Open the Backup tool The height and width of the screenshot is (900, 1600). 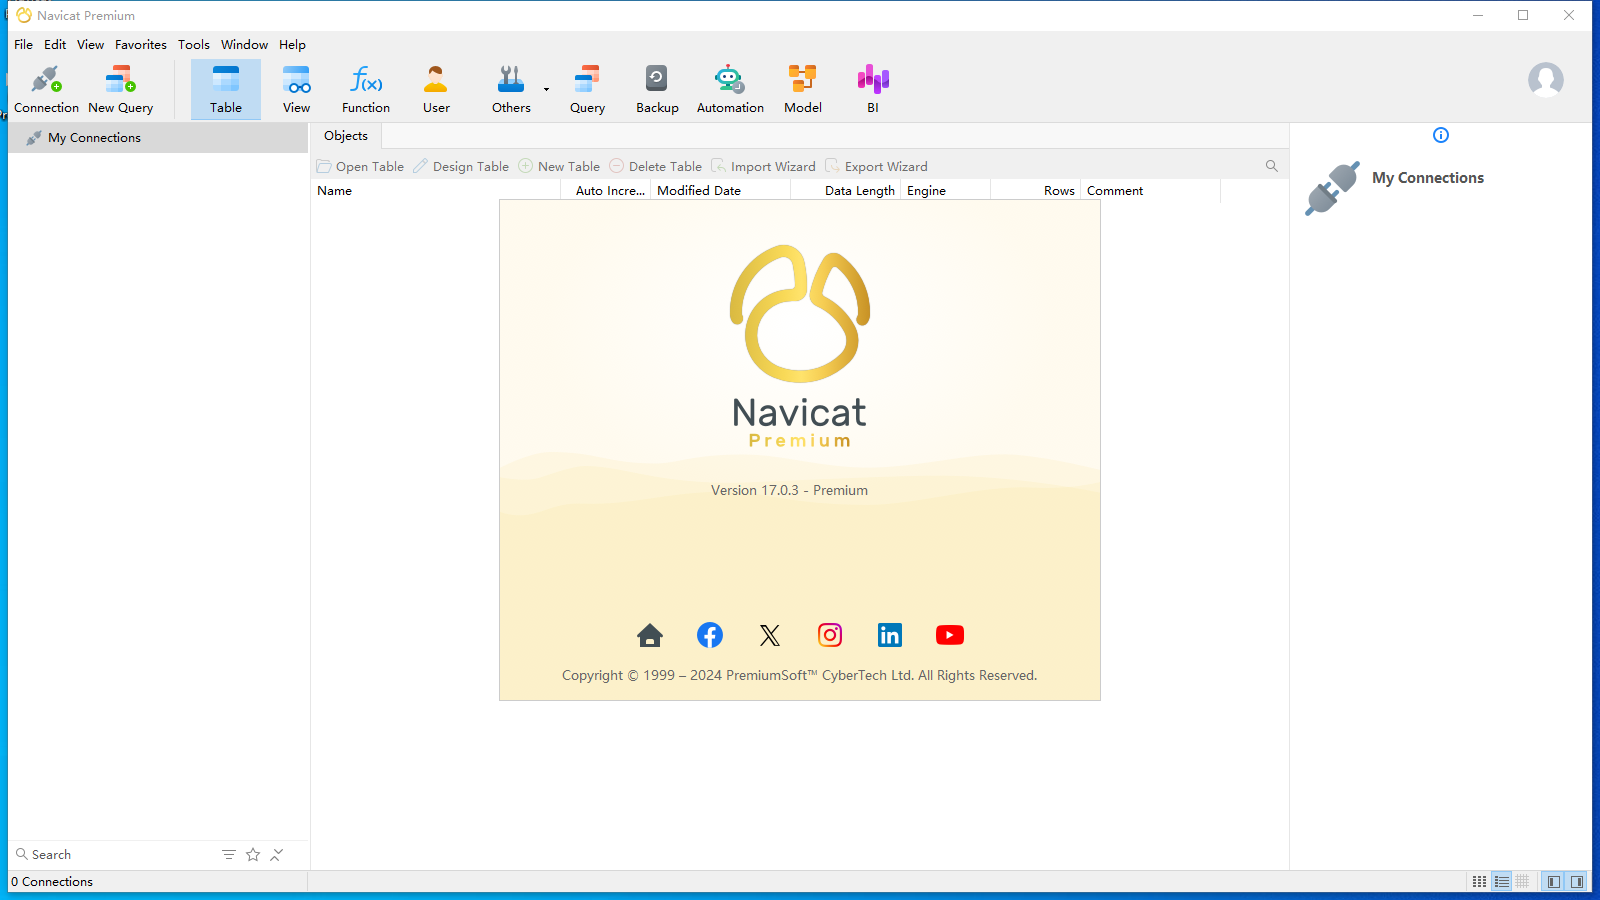[x=656, y=88]
